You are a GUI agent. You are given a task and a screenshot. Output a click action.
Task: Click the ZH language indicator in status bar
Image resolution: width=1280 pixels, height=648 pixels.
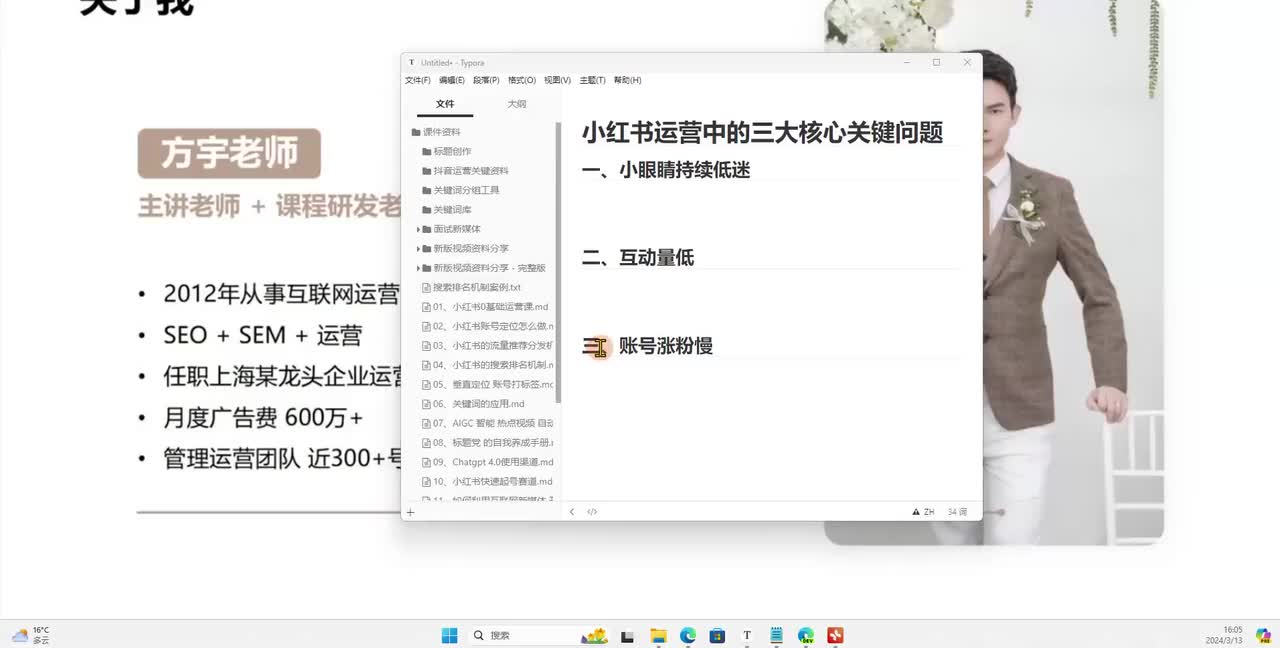pos(929,512)
